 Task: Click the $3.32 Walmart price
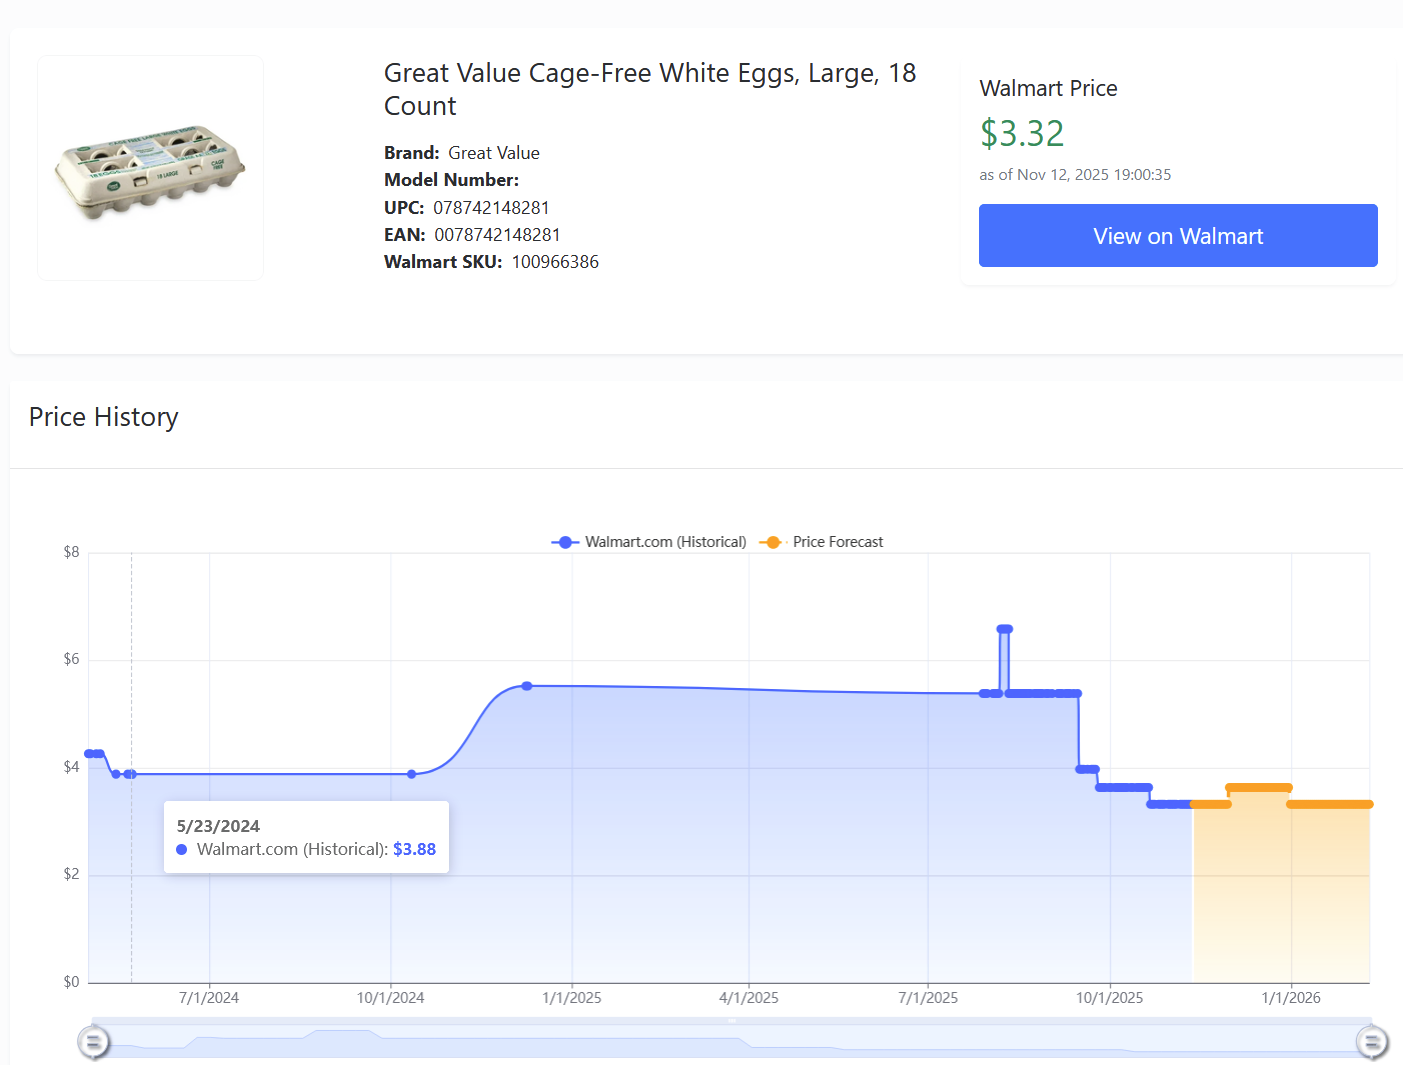point(1021,133)
